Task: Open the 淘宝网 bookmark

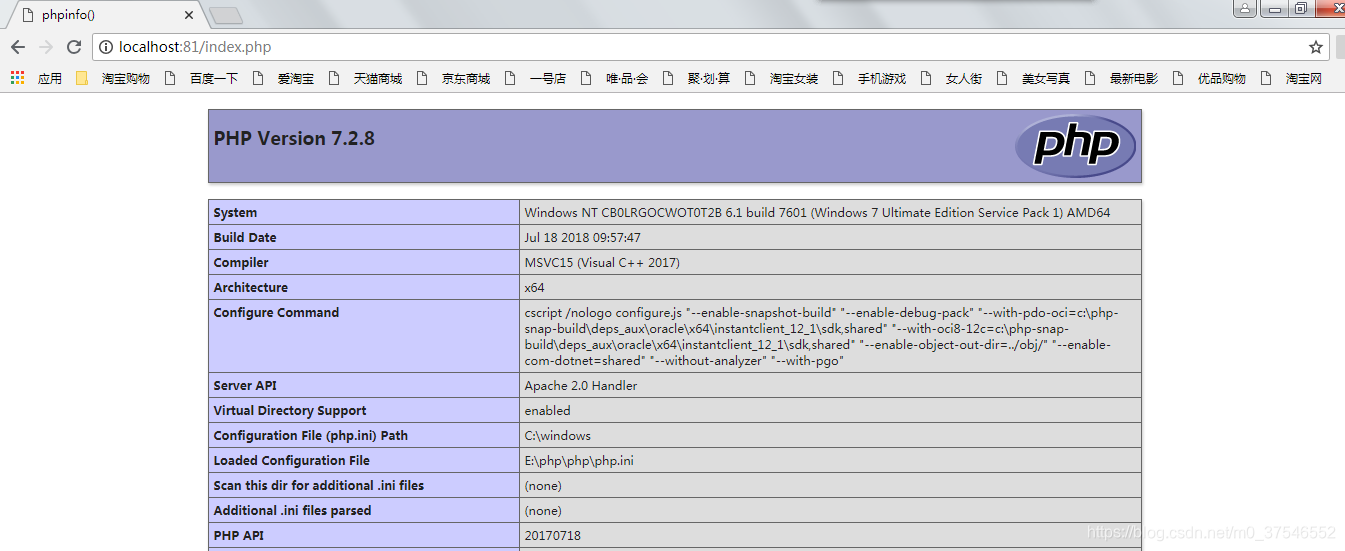Action: [1291, 78]
